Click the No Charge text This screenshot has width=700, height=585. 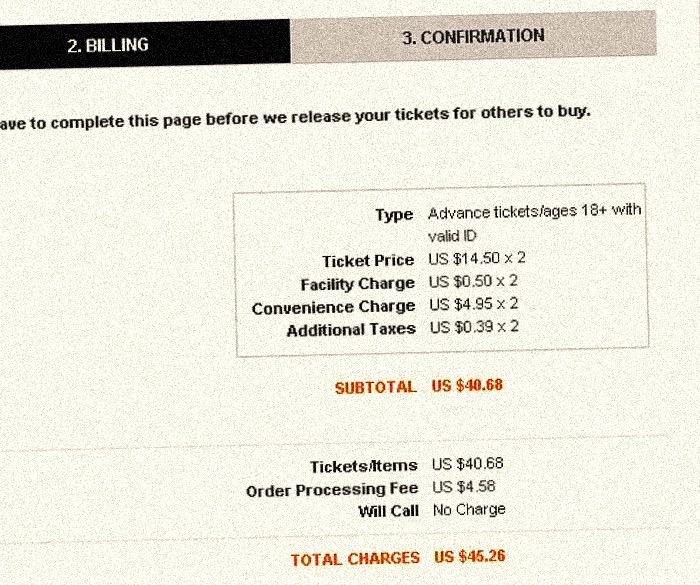[469, 510]
